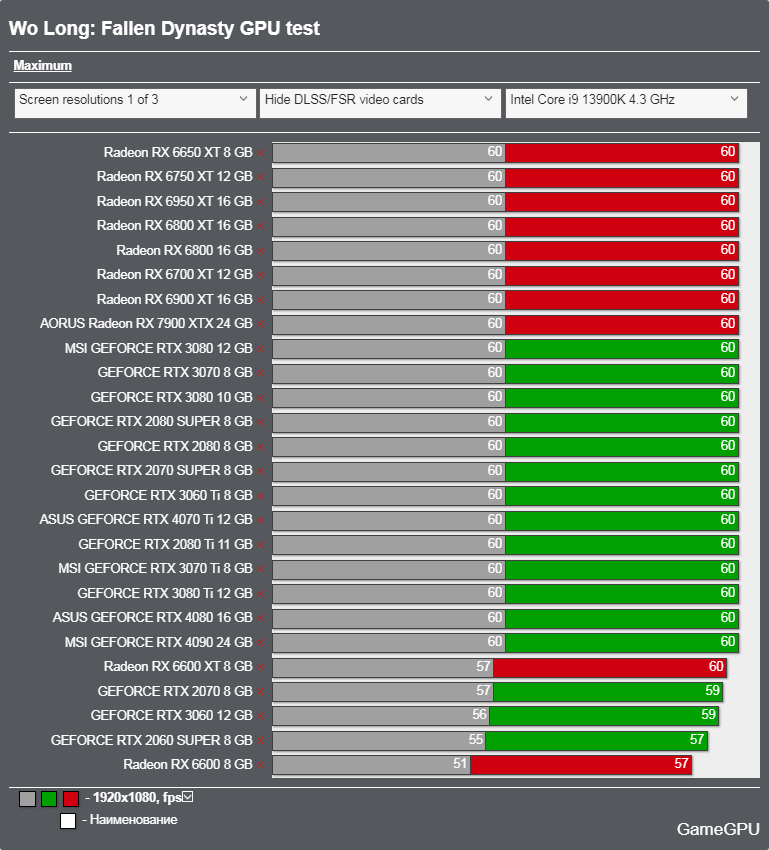Image resolution: width=769 pixels, height=850 pixels.
Task: Click the green legend color swatch
Action: tap(49, 799)
